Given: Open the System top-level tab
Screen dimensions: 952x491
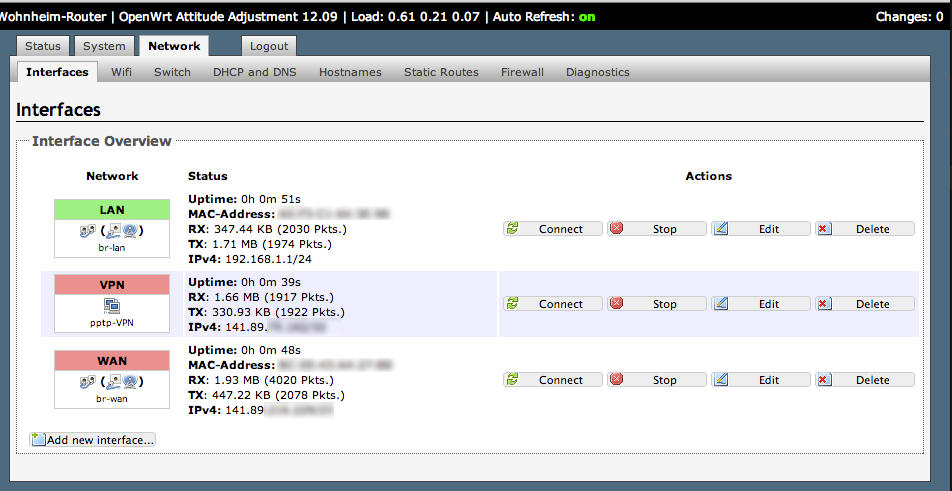Looking at the screenshot, I should (x=104, y=46).
